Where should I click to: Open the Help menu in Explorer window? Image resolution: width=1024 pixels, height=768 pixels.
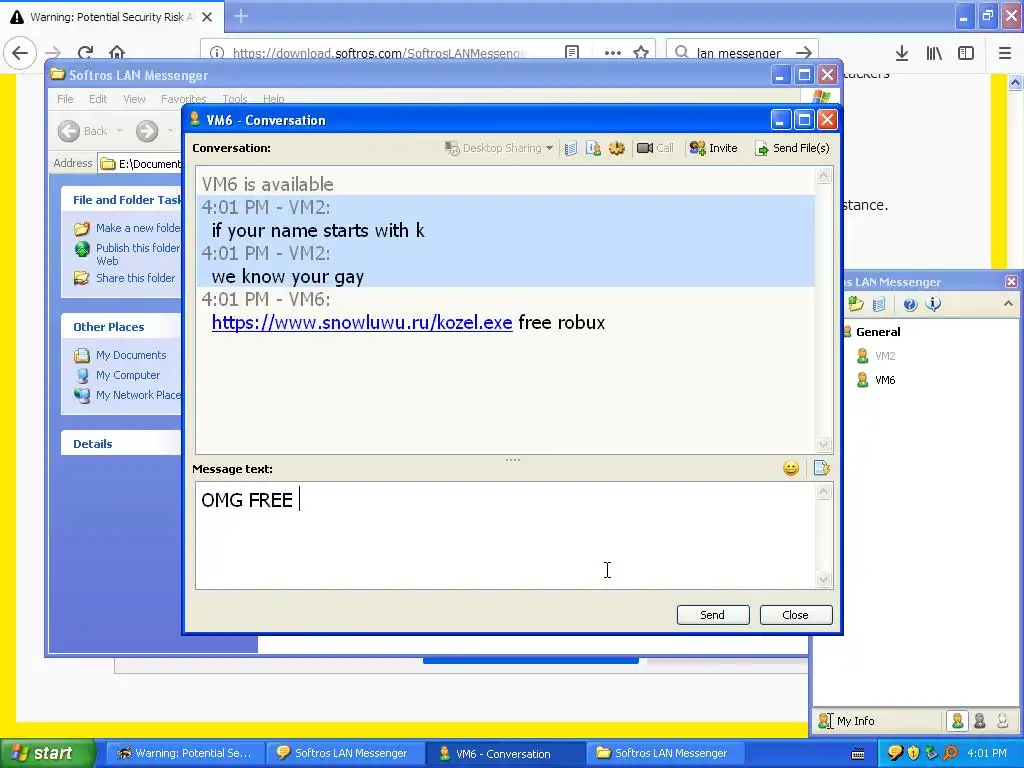[x=273, y=99]
